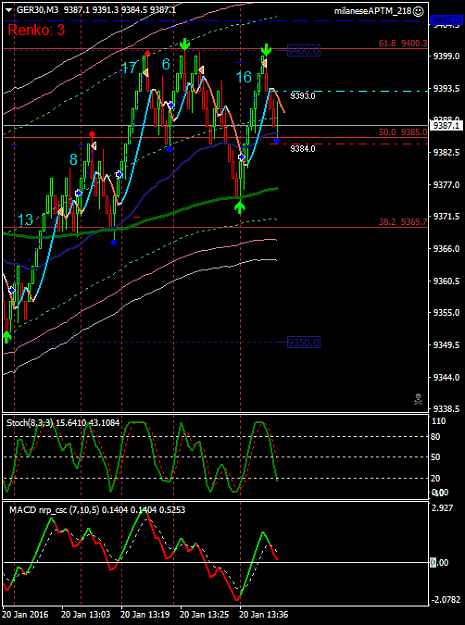This screenshot has width=465, height=625.
Task: Select the 9400.0 boxed price level label
Action: coord(304,51)
